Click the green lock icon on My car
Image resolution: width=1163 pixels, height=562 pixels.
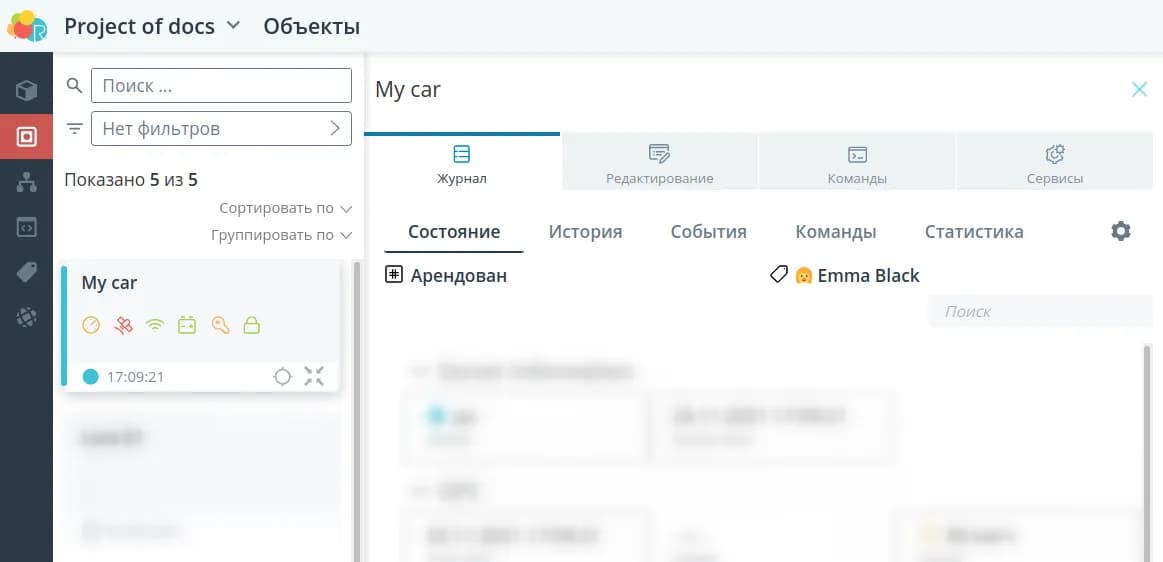point(252,325)
